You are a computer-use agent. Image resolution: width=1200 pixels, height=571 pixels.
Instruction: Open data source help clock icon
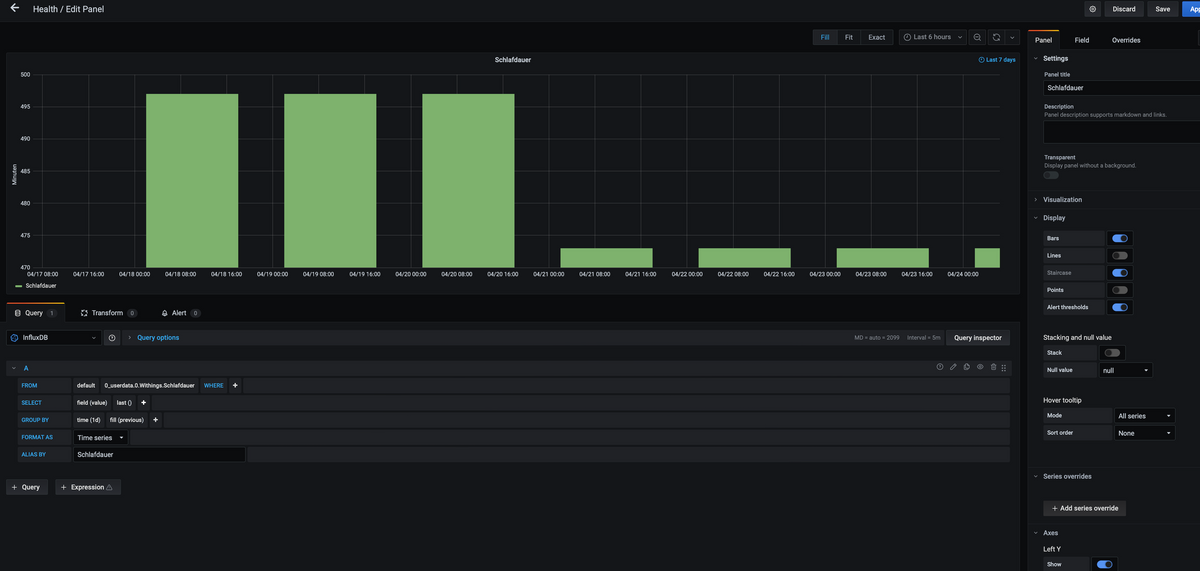[112, 338]
